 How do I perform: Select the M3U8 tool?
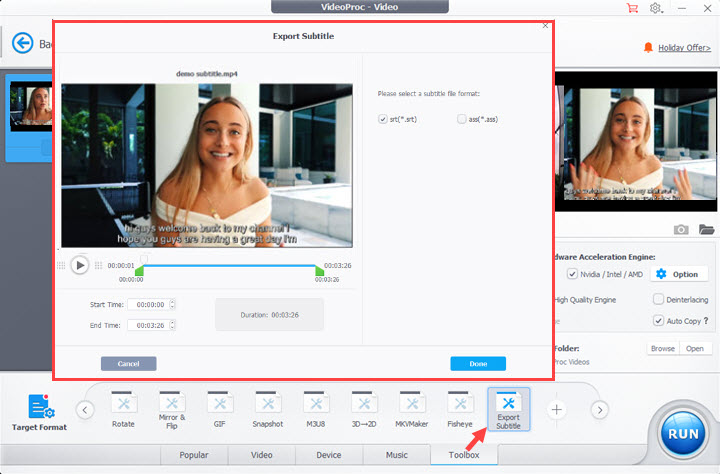(x=315, y=410)
